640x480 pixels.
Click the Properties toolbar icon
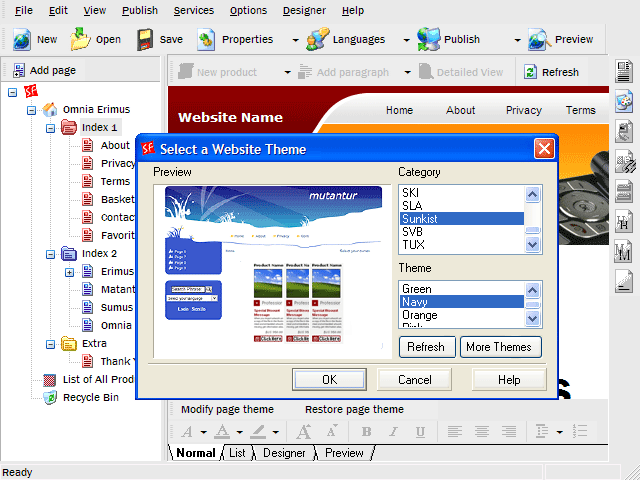206,39
